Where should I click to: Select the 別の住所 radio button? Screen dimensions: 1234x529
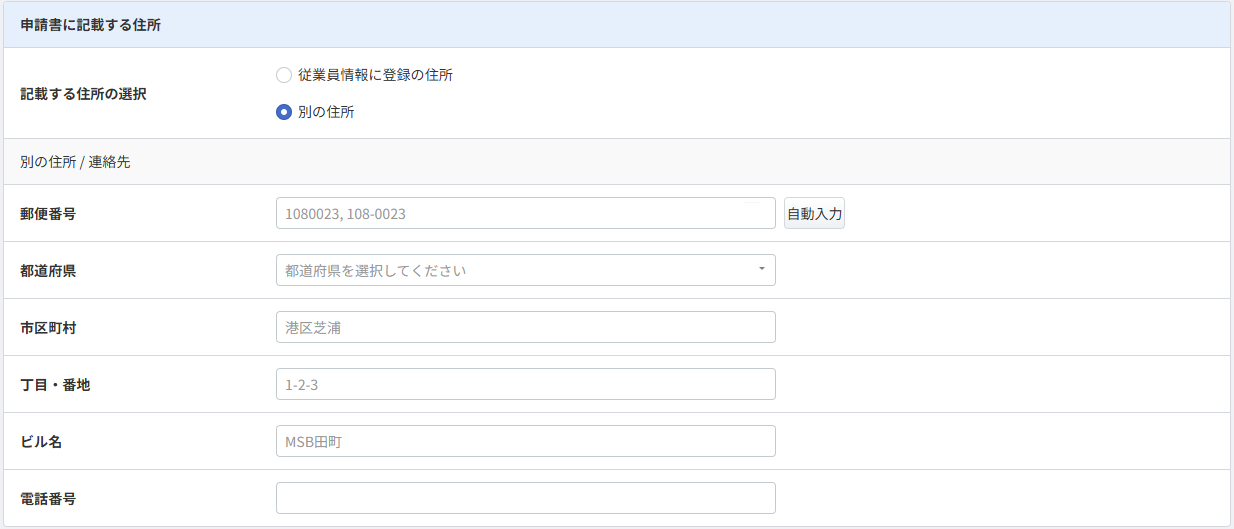[x=284, y=112]
